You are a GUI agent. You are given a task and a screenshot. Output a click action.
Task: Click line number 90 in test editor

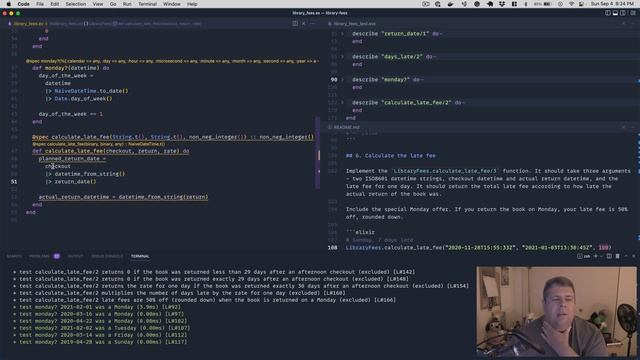334,80
